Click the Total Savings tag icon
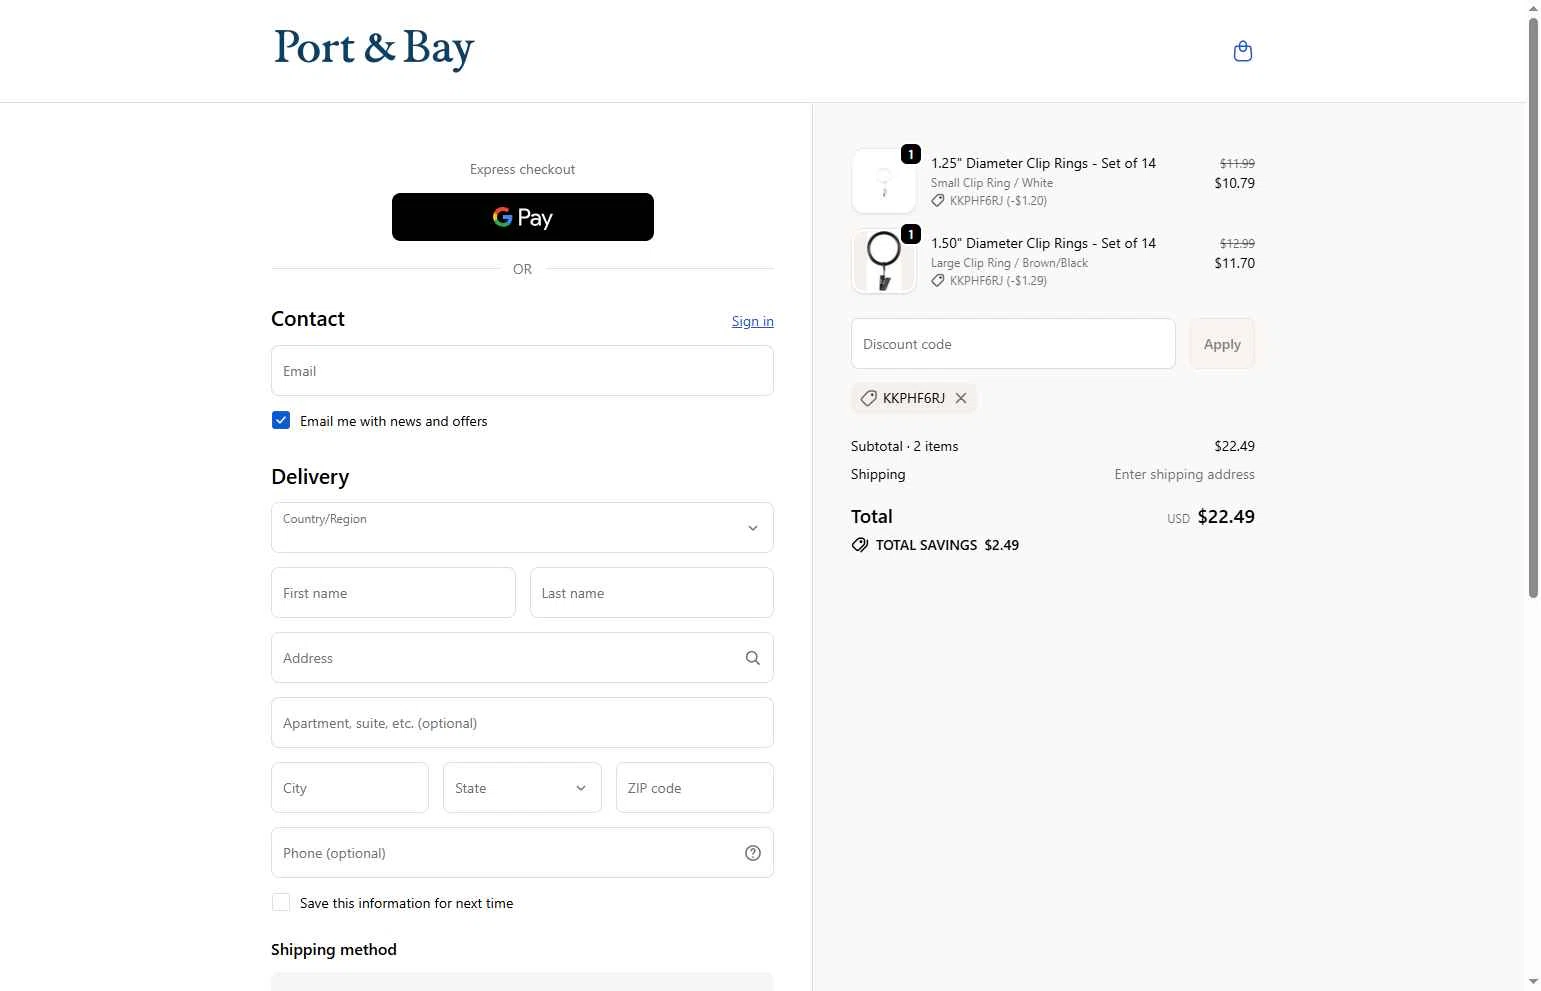The image size is (1541, 991). click(x=860, y=545)
